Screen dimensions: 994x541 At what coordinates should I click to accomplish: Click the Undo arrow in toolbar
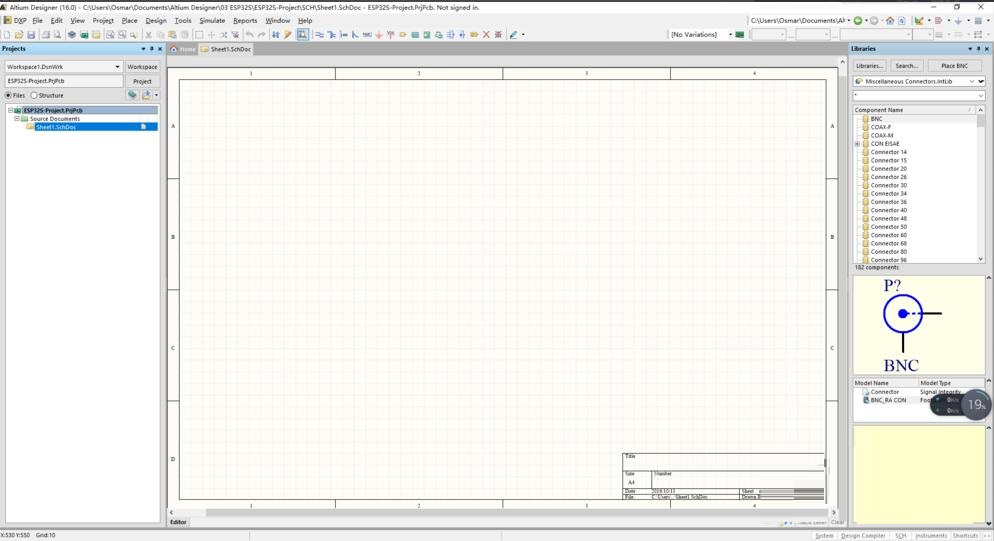tap(249, 35)
